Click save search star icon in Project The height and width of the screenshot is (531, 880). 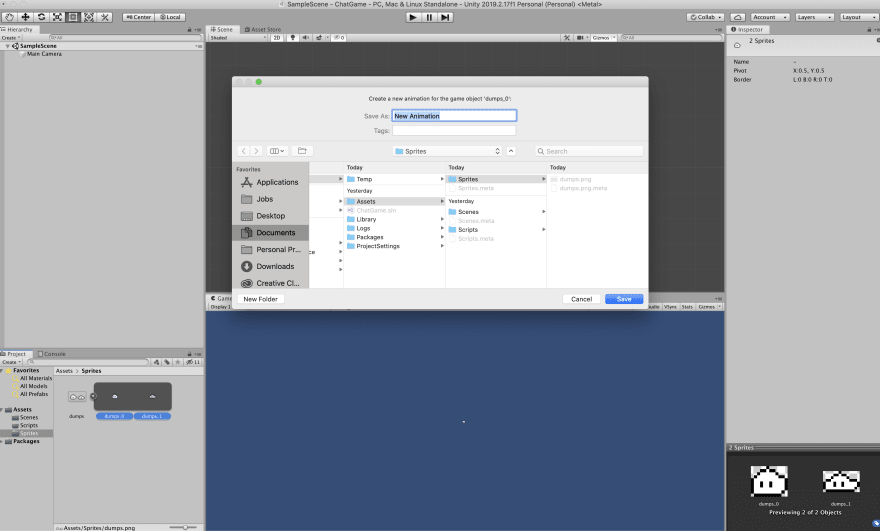(177, 362)
